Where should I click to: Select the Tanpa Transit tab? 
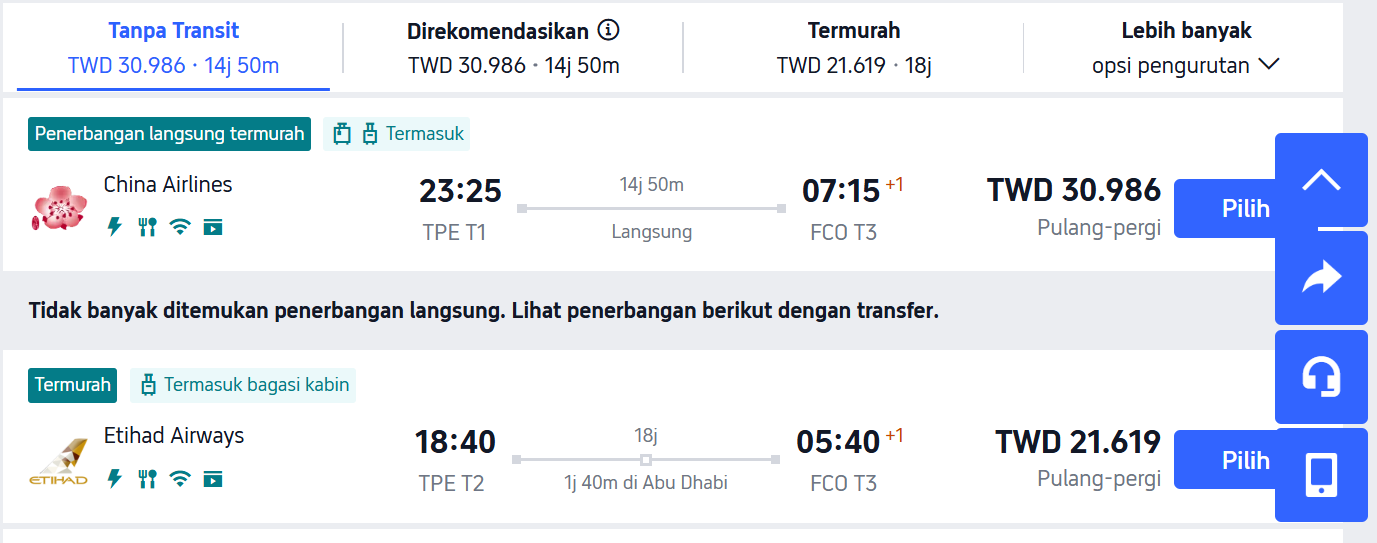(x=173, y=48)
